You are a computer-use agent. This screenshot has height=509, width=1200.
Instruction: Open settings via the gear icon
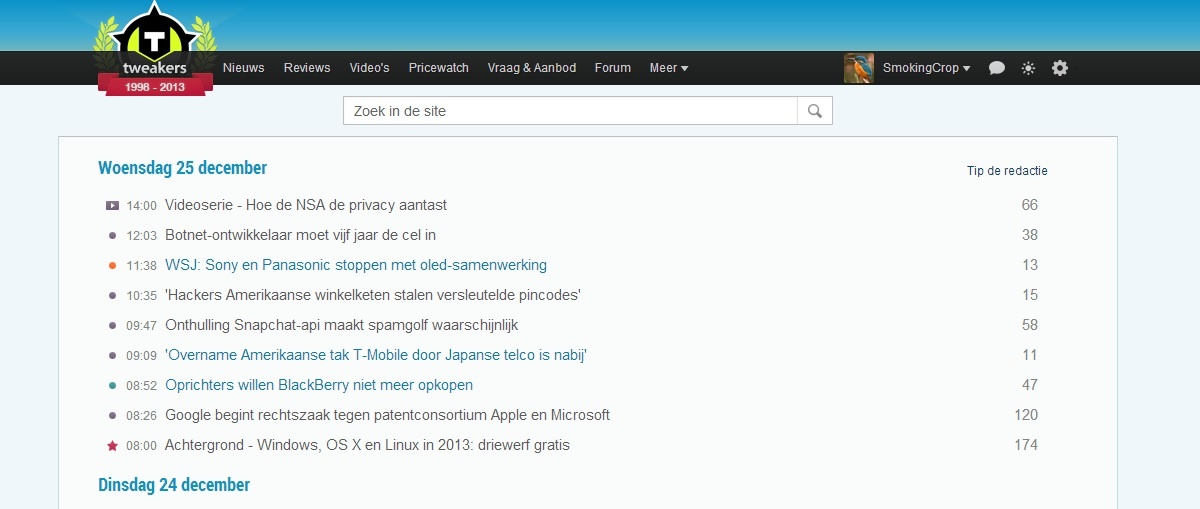pyautogui.click(x=1060, y=68)
